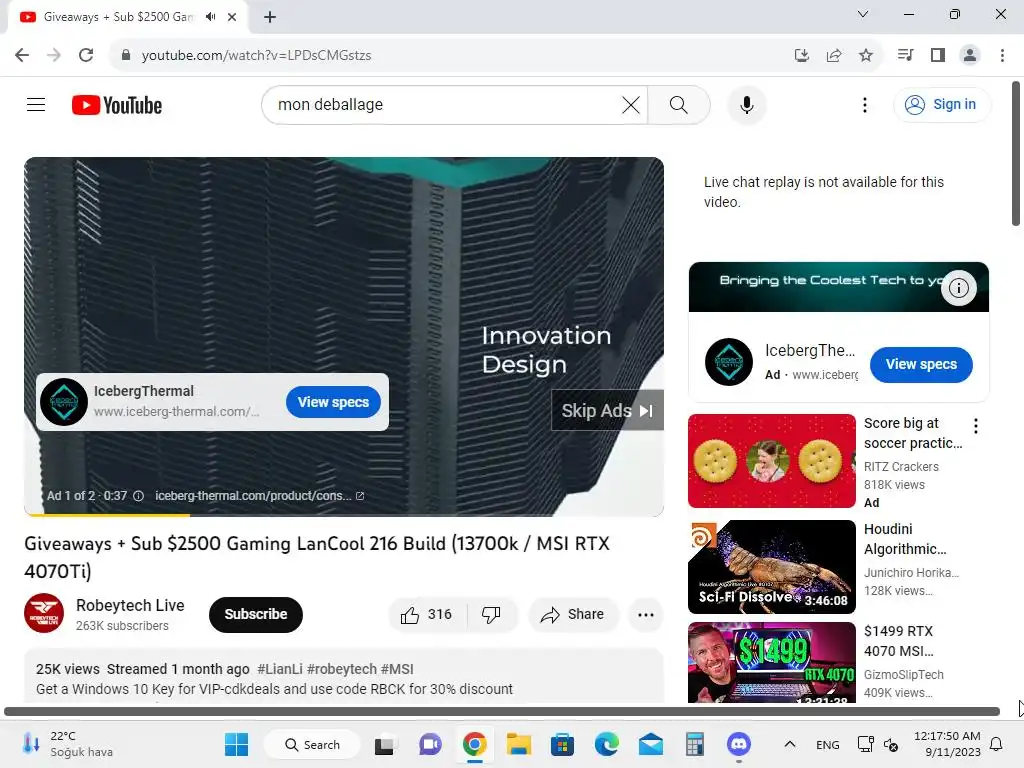The image size is (1024, 768).
Task: Mute the tab using the speaker icon
Action: pyautogui.click(x=210, y=17)
